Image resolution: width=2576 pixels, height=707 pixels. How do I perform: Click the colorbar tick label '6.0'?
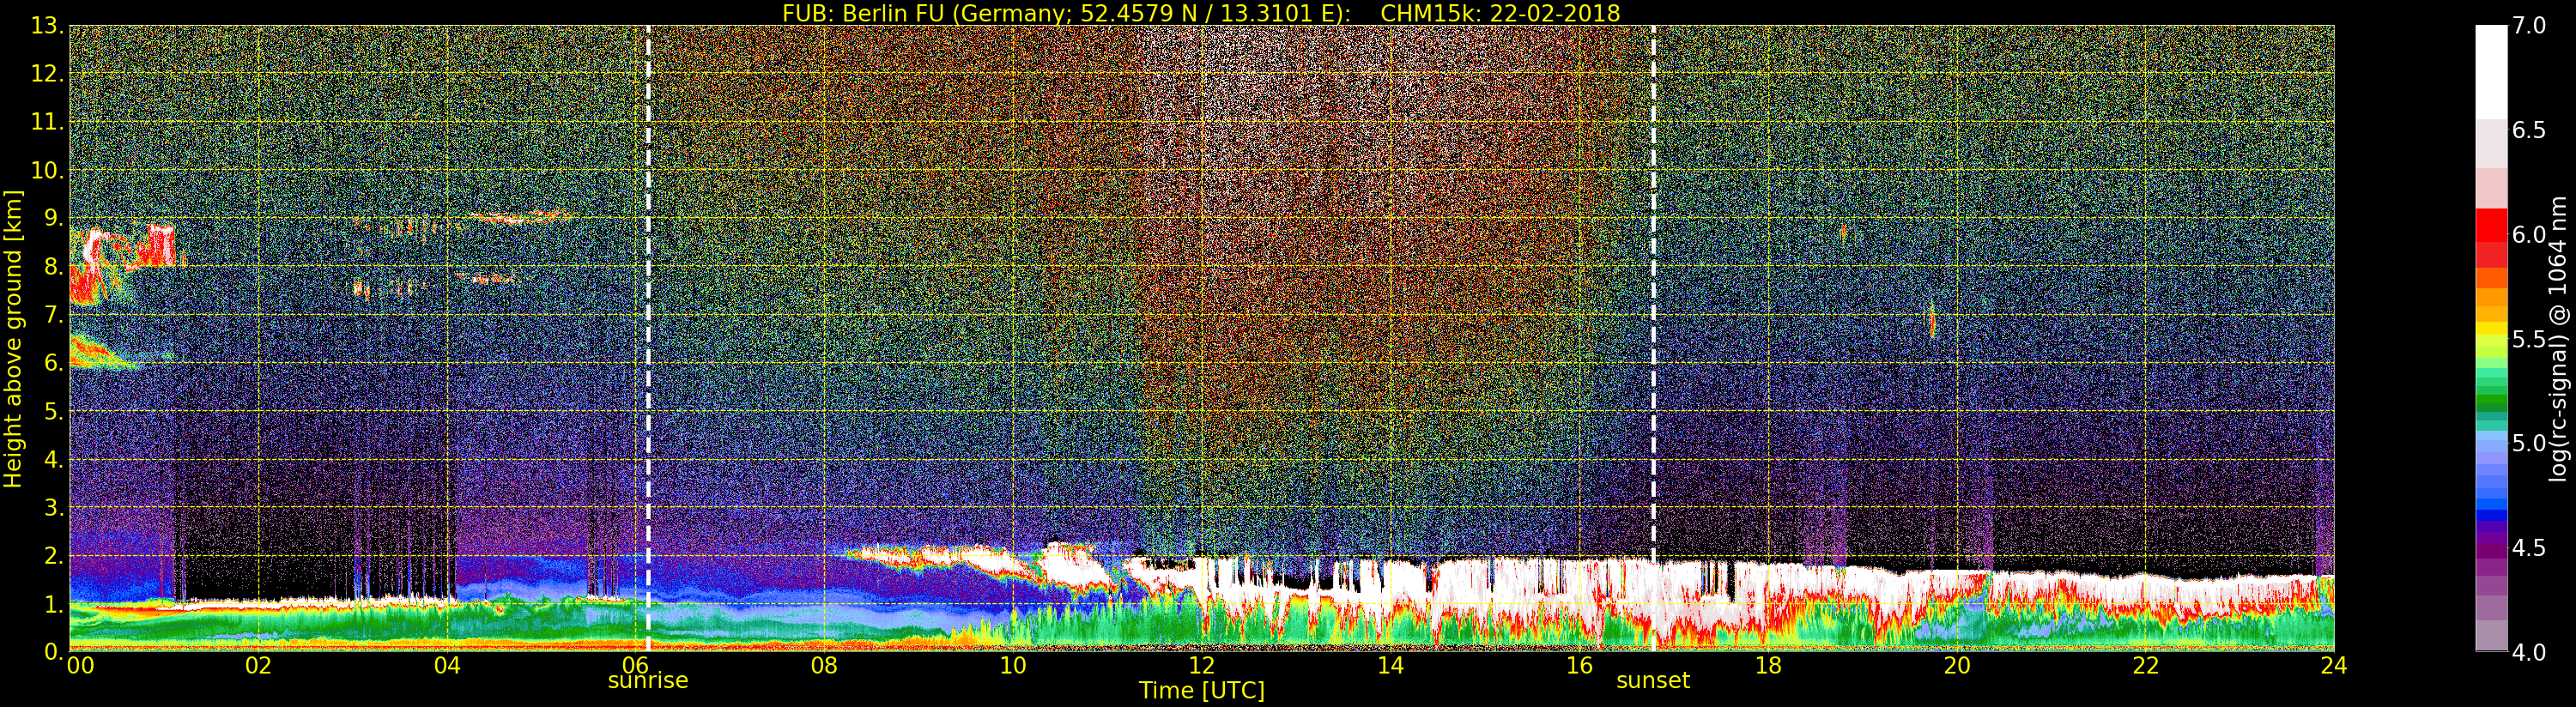(x=2529, y=235)
